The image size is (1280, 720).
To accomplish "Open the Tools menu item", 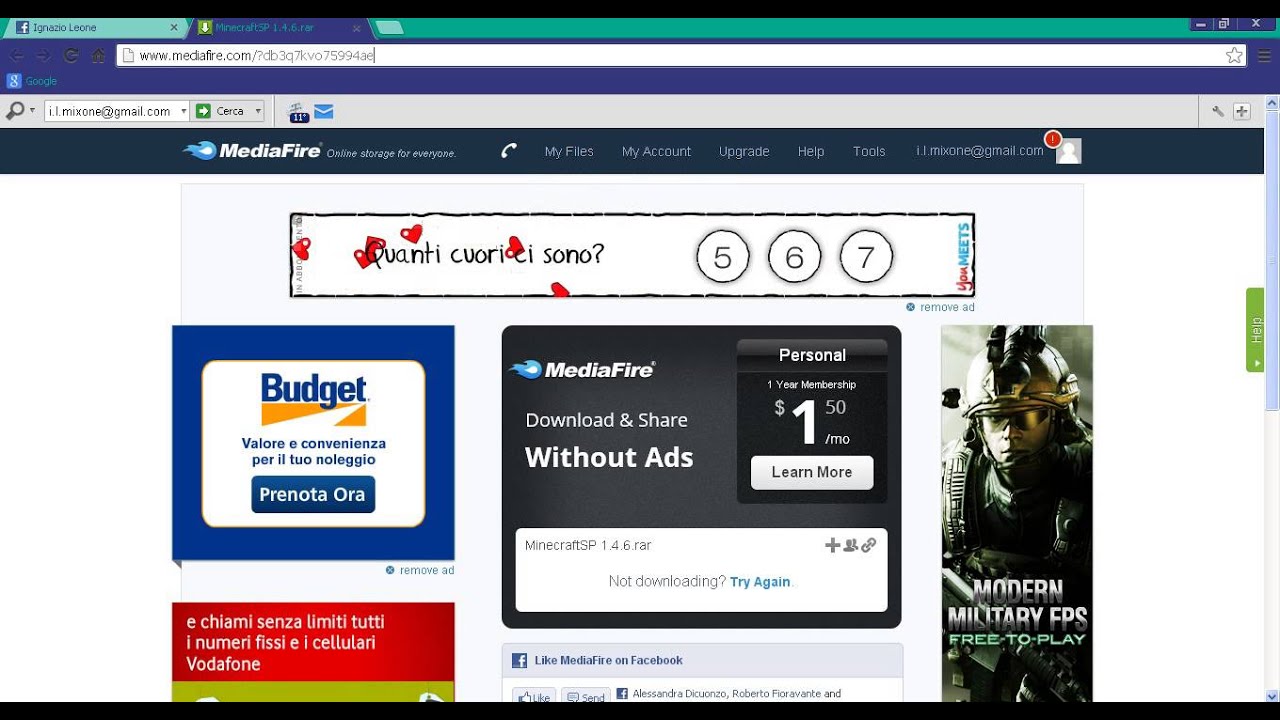I will click(x=869, y=151).
